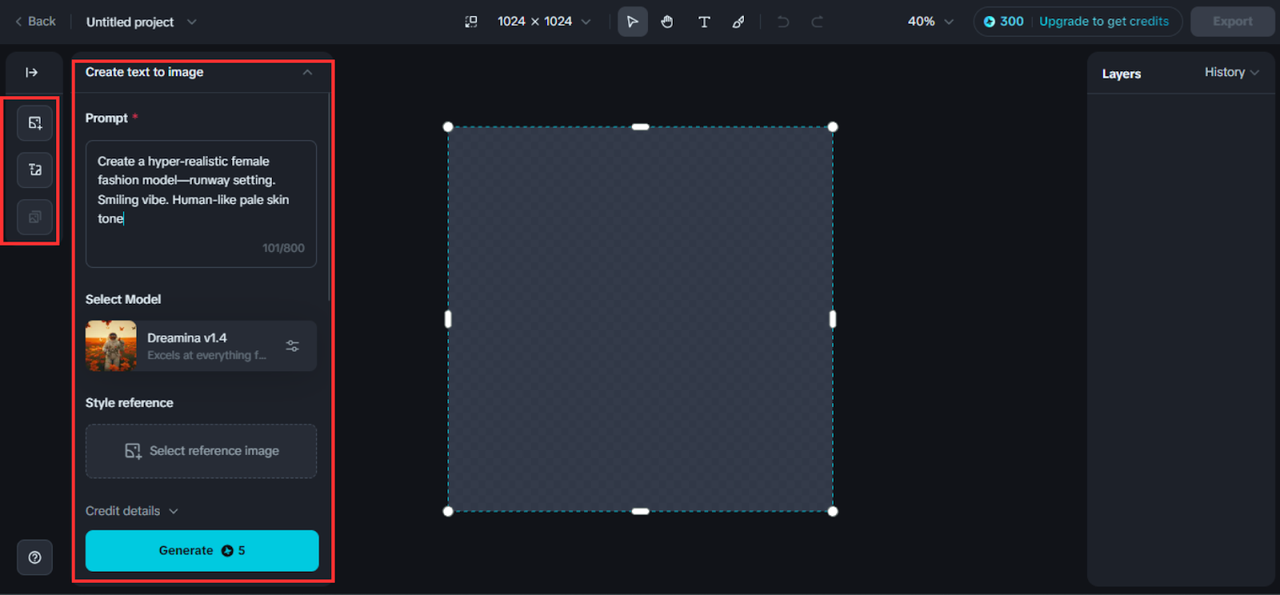Screen dimensions: 1280x595
Task: Click the Layers panel title
Action: pyautogui.click(x=1121, y=73)
